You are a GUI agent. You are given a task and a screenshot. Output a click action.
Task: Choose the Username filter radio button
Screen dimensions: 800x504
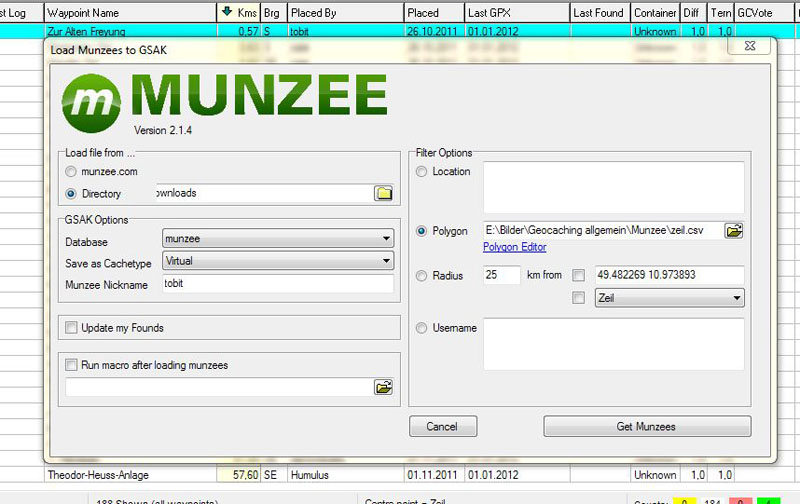tap(421, 328)
